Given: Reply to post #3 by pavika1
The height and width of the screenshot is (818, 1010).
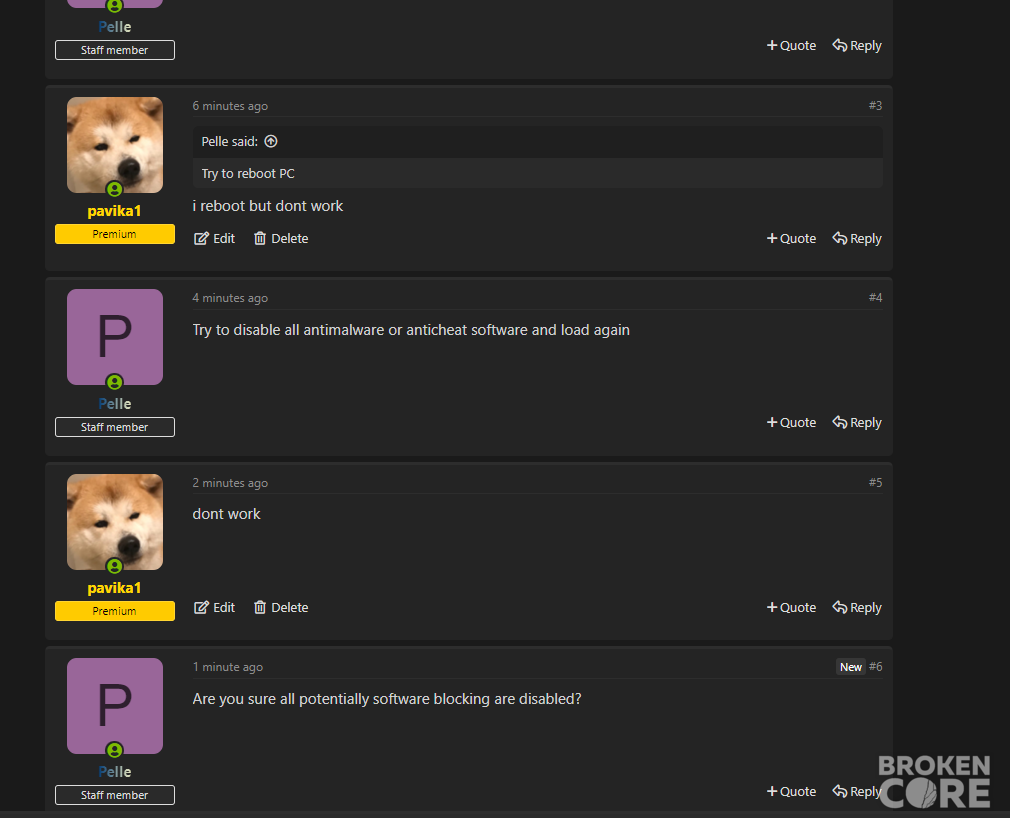Looking at the screenshot, I should click(x=857, y=238).
